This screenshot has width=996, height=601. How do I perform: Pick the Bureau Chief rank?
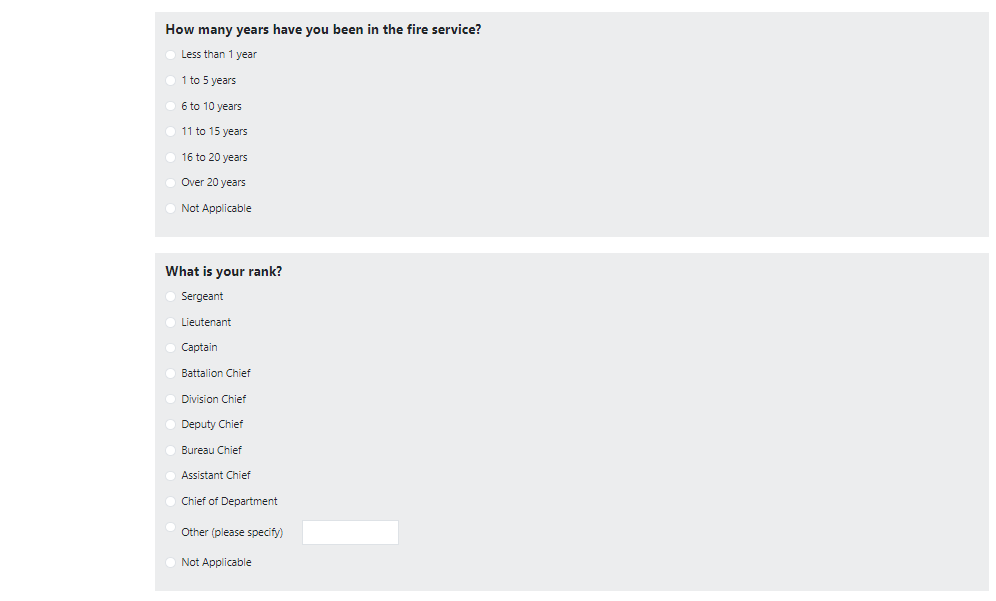[x=171, y=450]
